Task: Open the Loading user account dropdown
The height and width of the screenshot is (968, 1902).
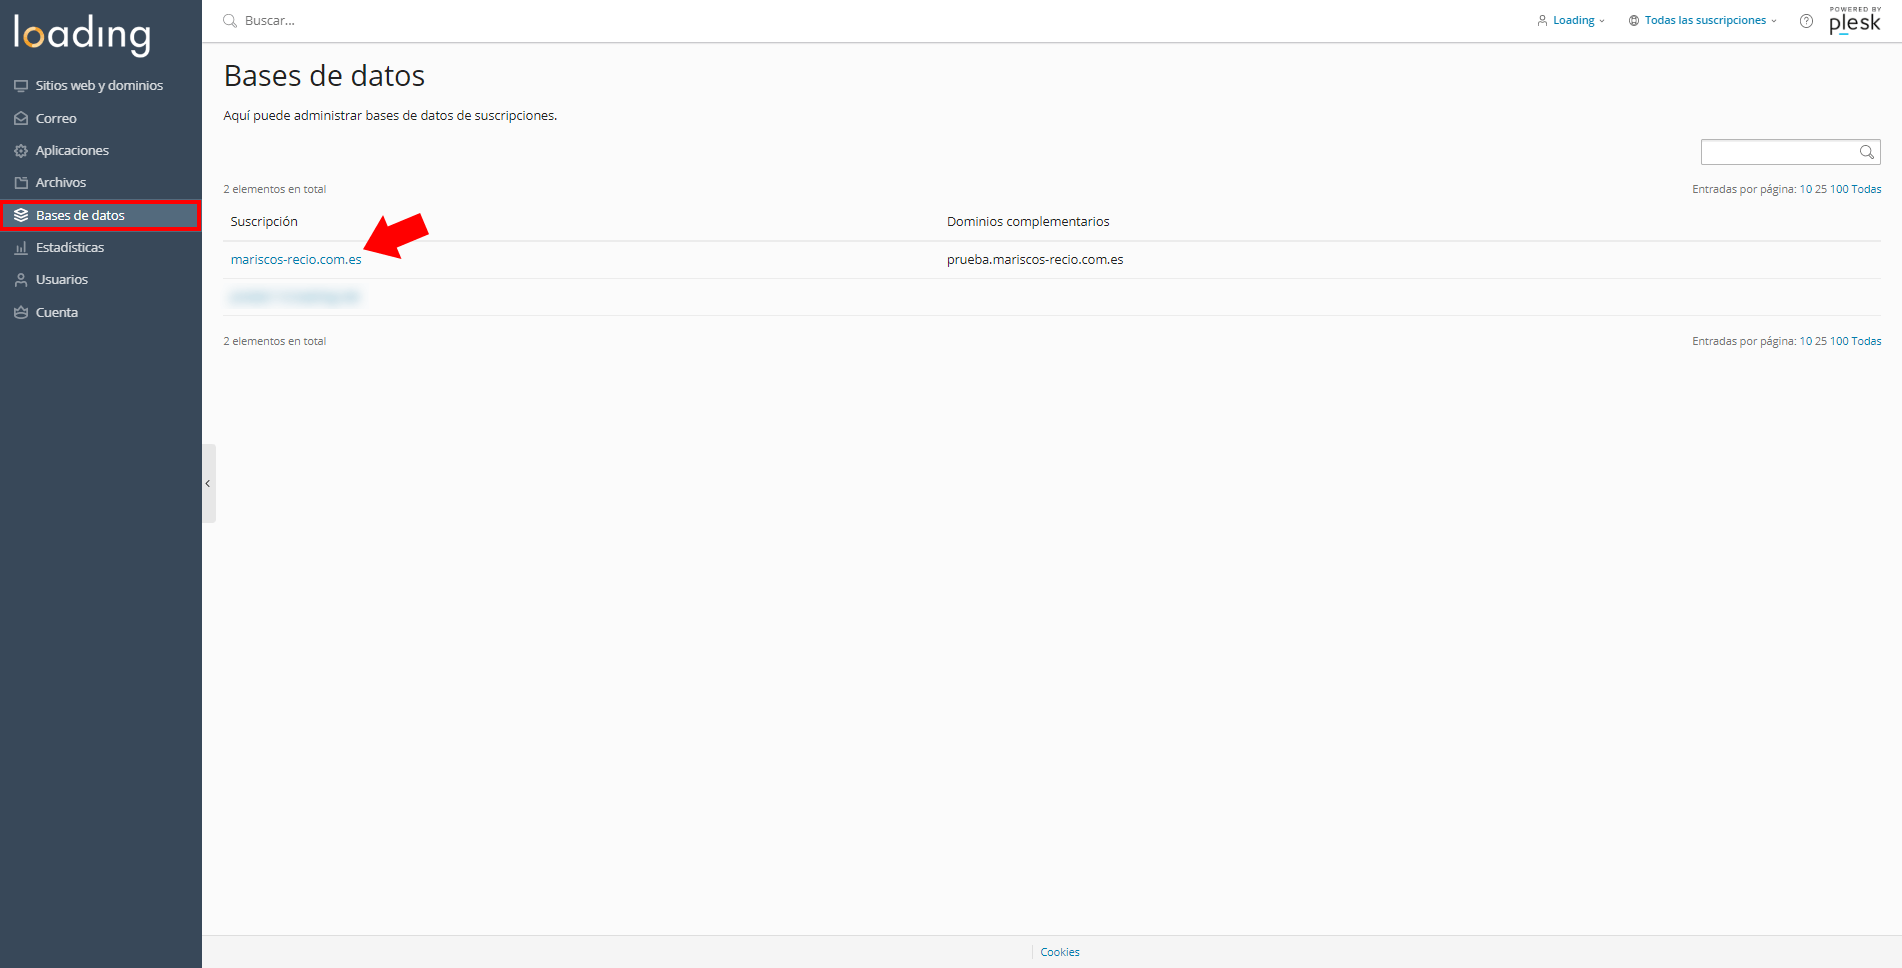Action: tap(1571, 20)
